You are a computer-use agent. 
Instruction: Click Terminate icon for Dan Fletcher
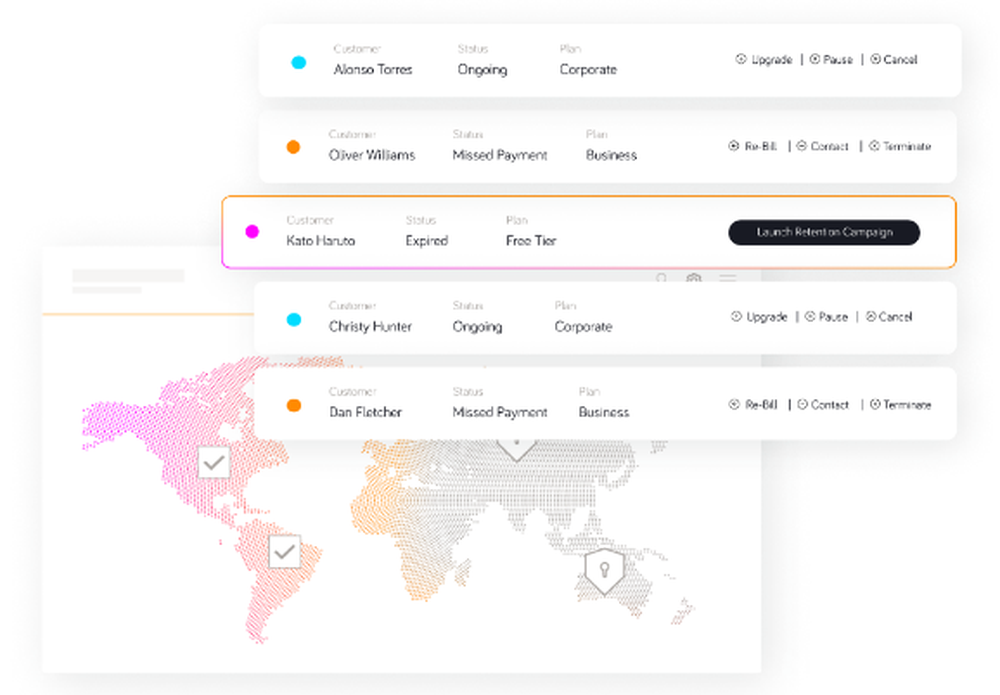875,405
